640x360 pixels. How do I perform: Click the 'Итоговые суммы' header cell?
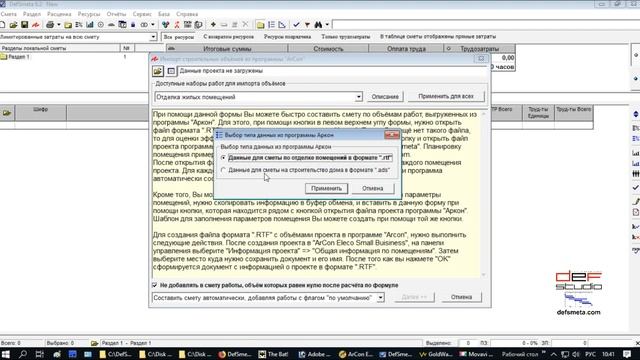click(227, 49)
